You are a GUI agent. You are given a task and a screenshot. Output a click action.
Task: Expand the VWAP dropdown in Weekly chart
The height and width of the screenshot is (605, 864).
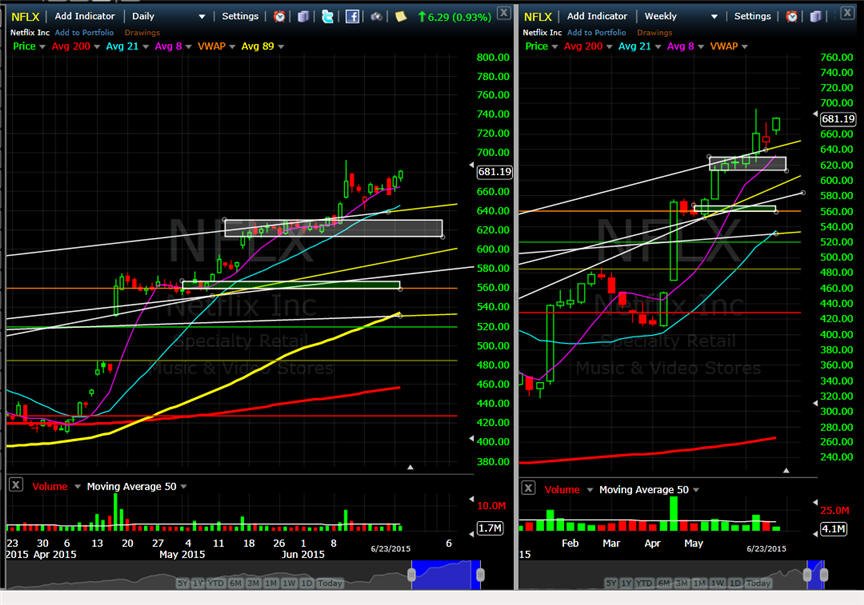click(x=744, y=47)
